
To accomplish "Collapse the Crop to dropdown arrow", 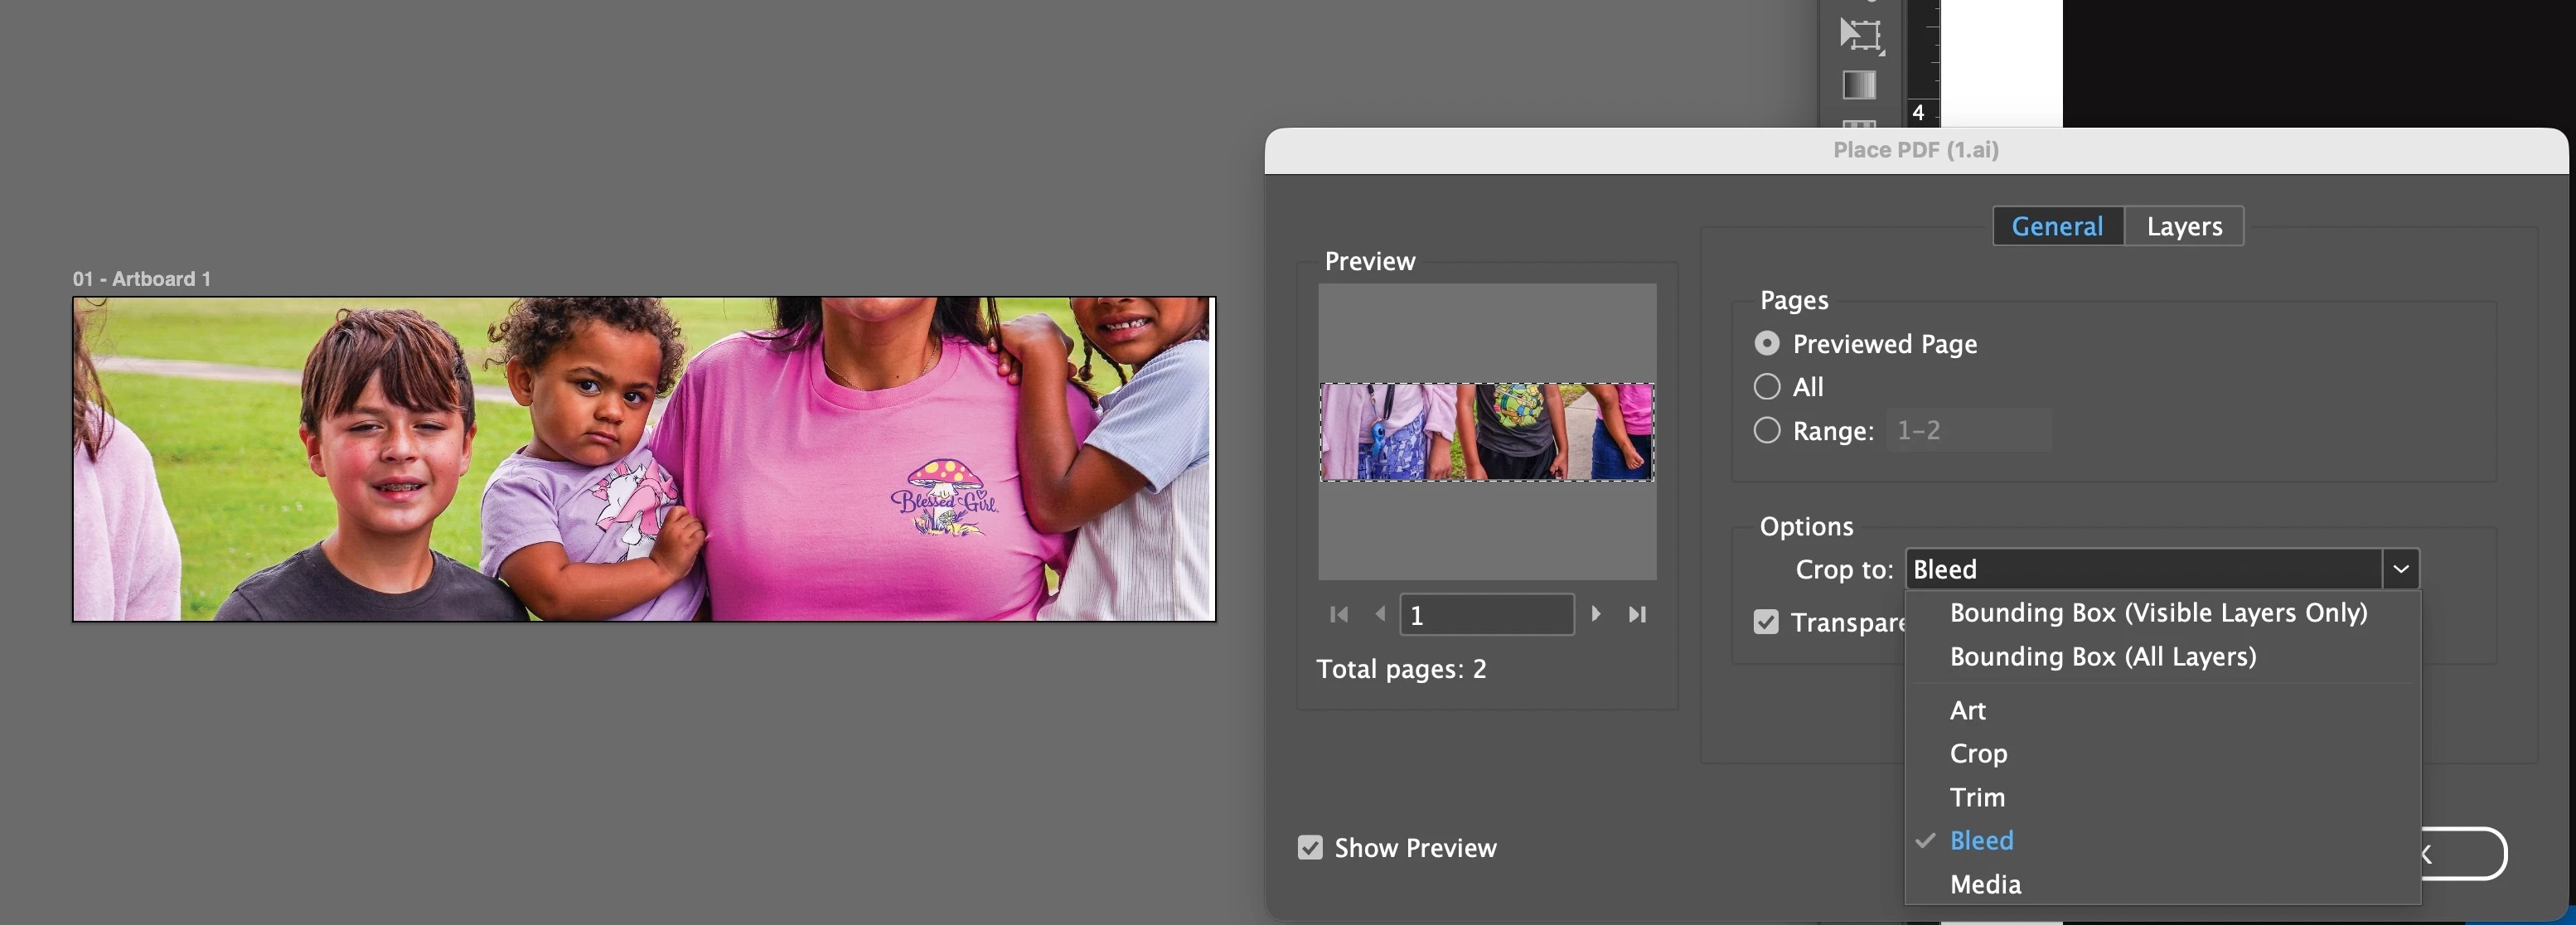I will coord(2400,569).
